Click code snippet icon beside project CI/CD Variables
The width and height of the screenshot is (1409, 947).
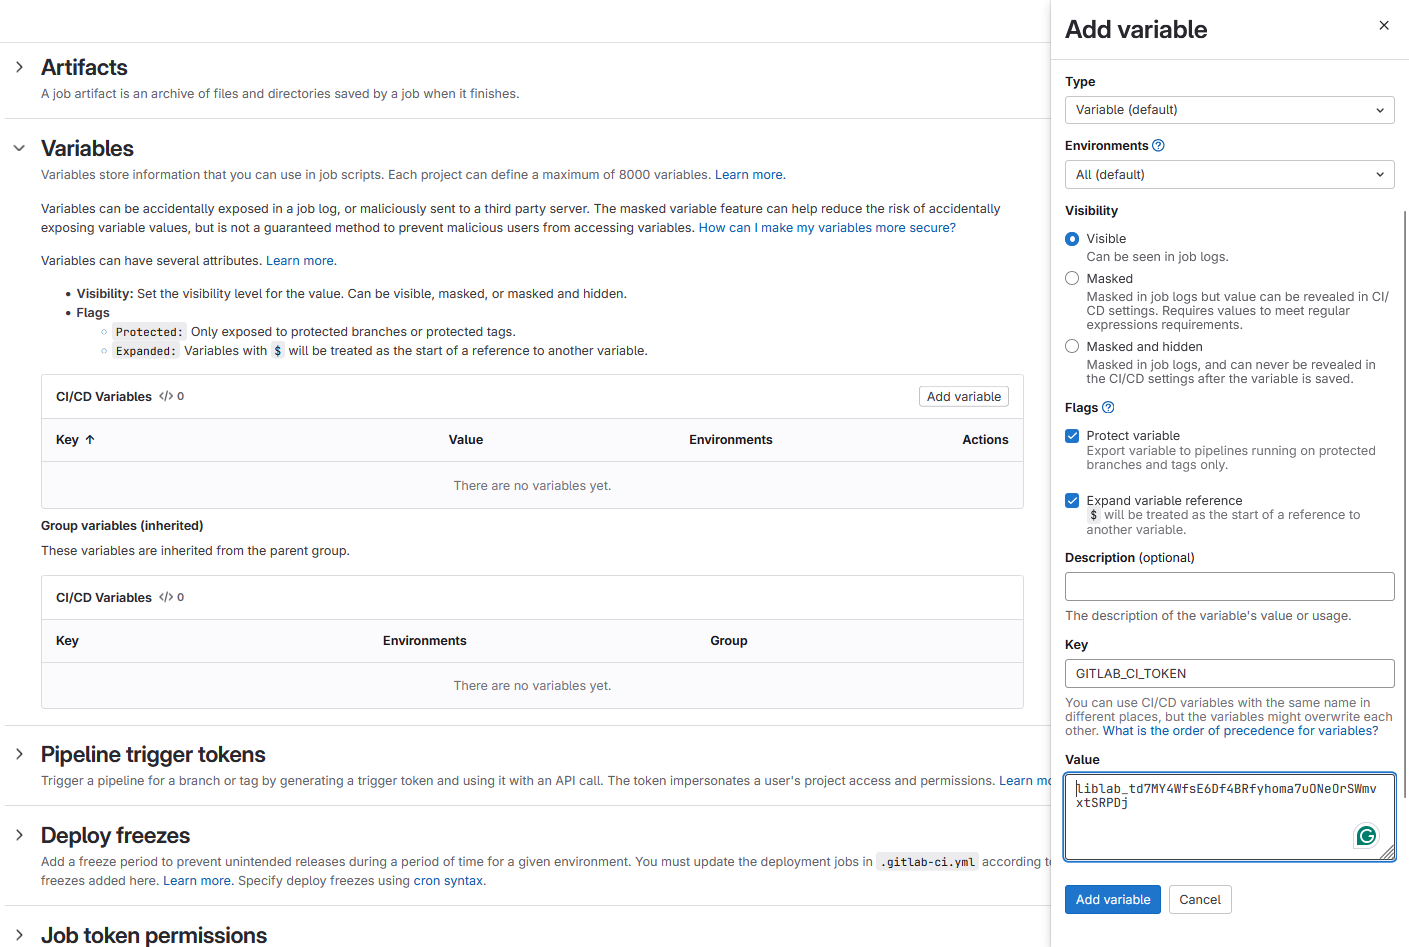click(x=166, y=396)
